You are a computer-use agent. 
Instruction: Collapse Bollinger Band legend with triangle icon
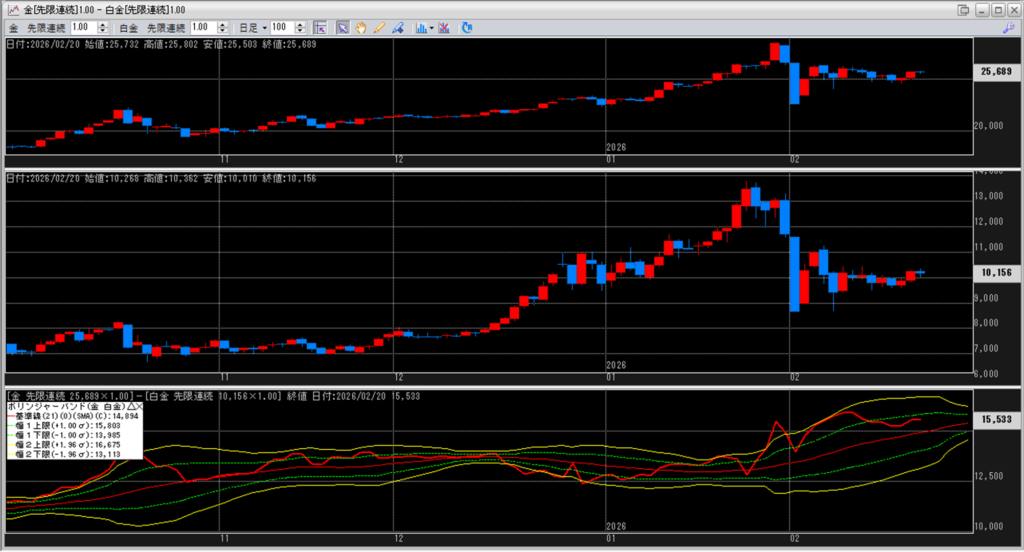click(x=130, y=408)
